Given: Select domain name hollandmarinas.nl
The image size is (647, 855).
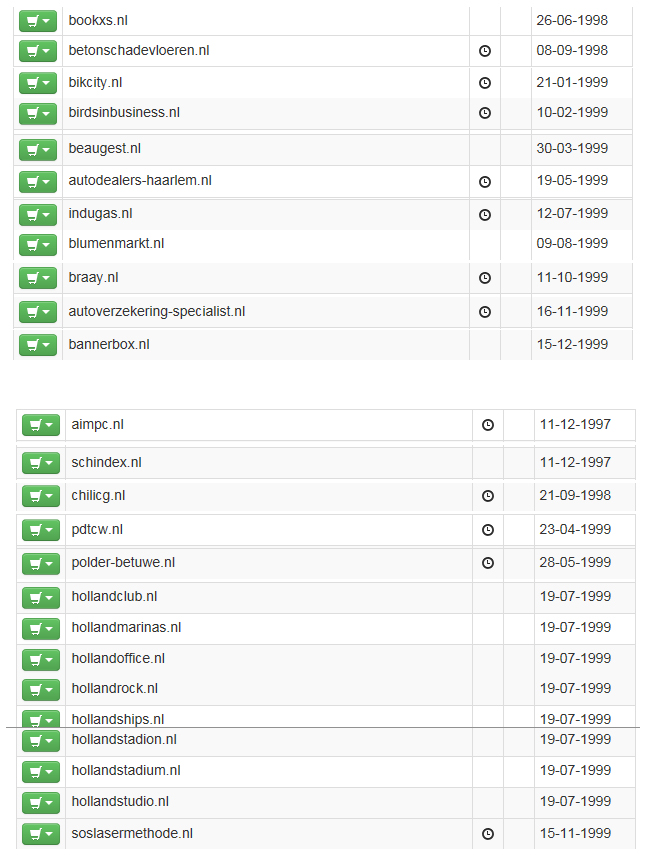Looking at the screenshot, I should tap(126, 628).
